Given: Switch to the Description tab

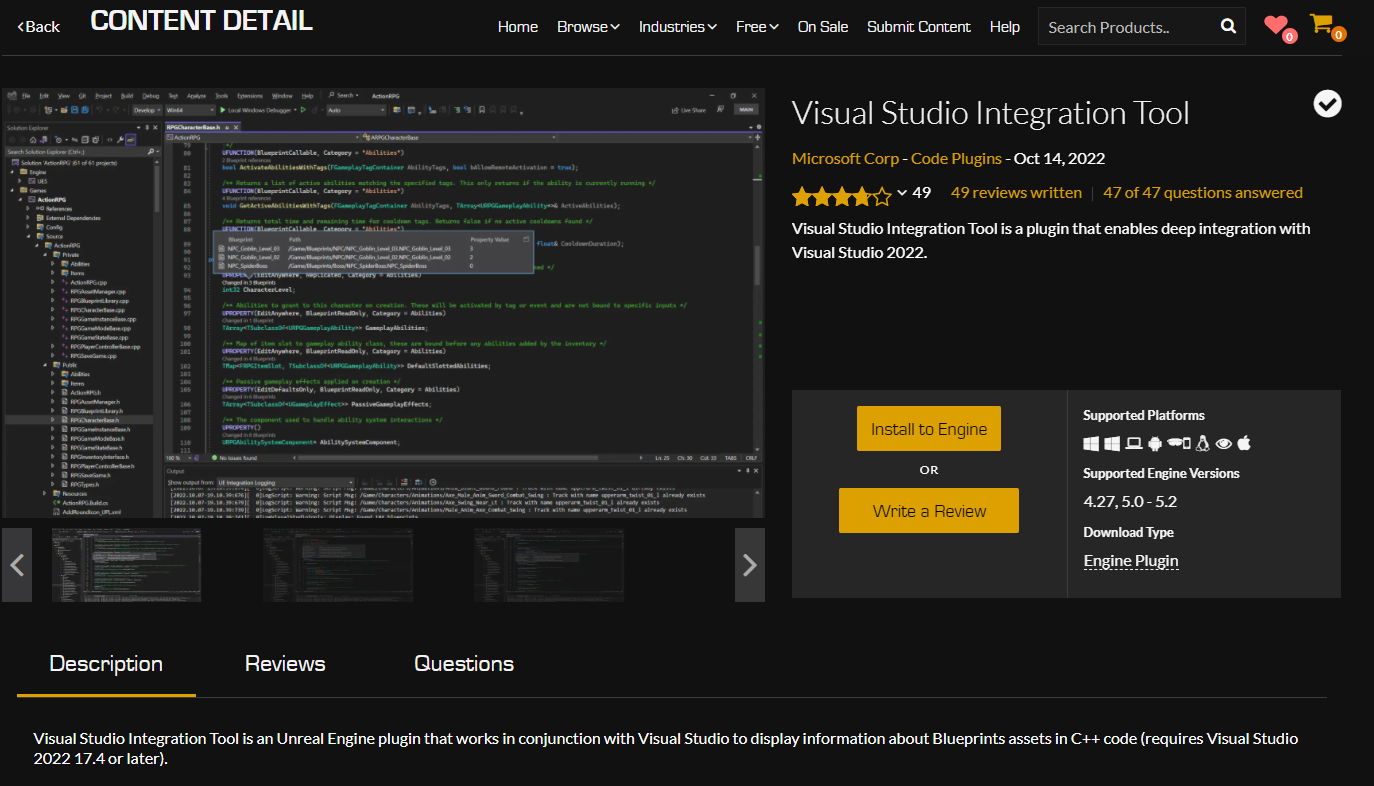Looking at the screenshot, I should click(106, 664).
